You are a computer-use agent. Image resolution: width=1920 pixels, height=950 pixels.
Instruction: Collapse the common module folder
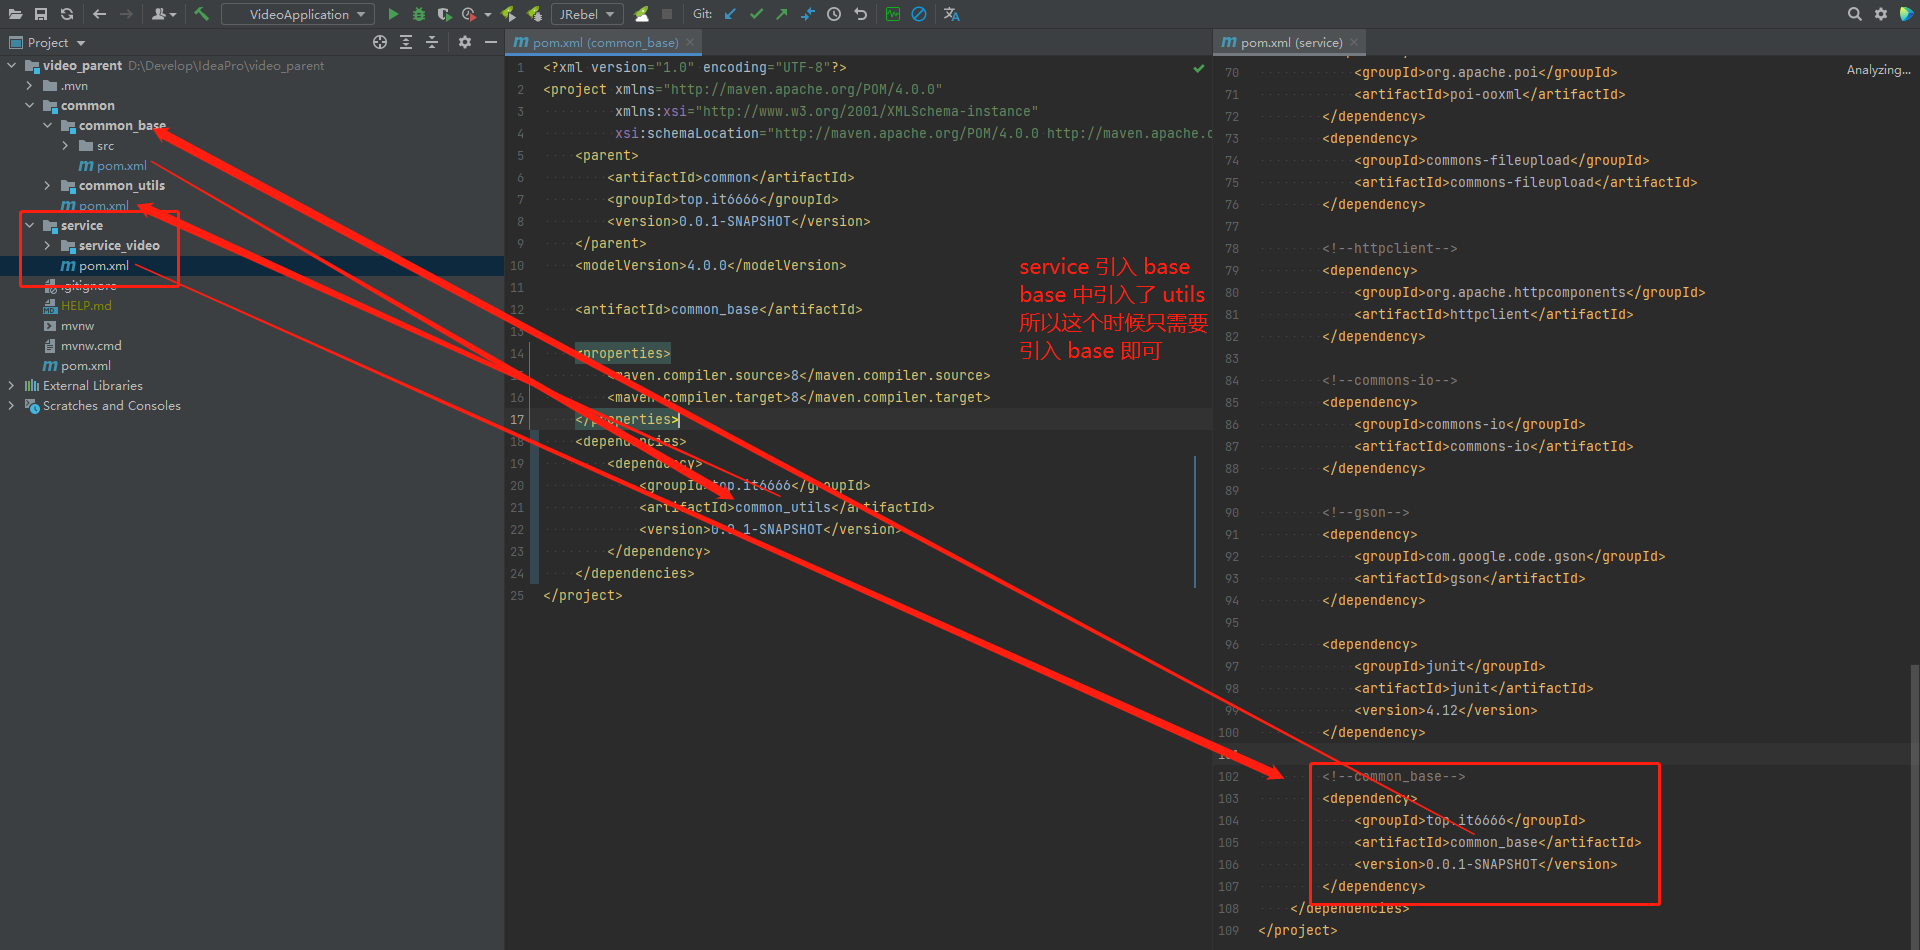point(30,106)
